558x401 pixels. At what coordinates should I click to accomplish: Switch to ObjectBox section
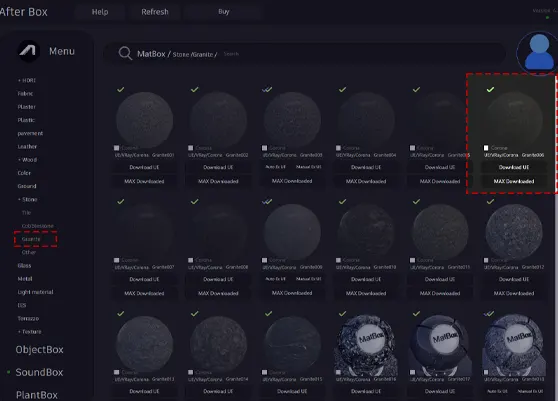pos(40,349)
